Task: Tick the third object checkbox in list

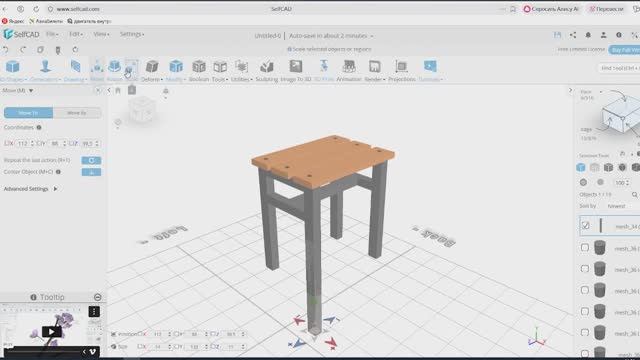Action: [x=585, y=269]
